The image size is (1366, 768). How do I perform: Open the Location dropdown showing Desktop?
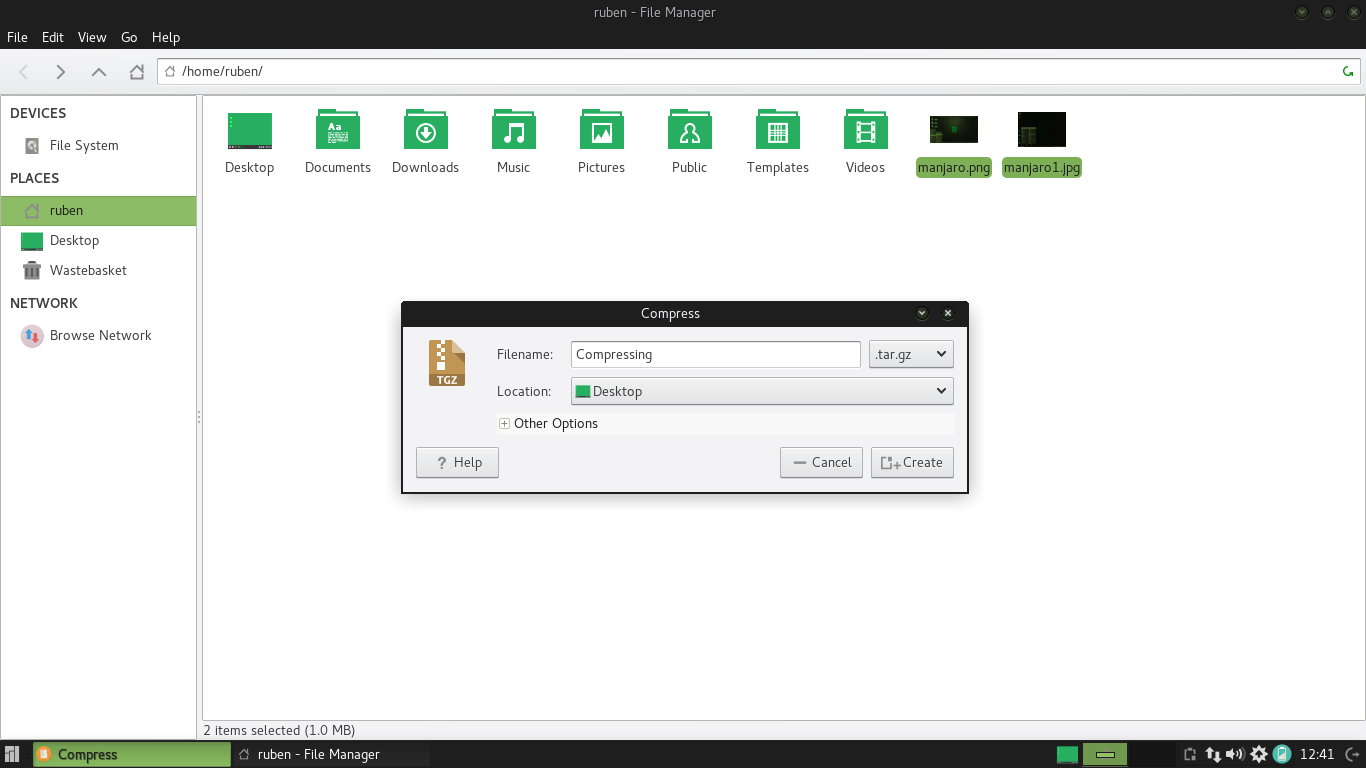(762, 391)
